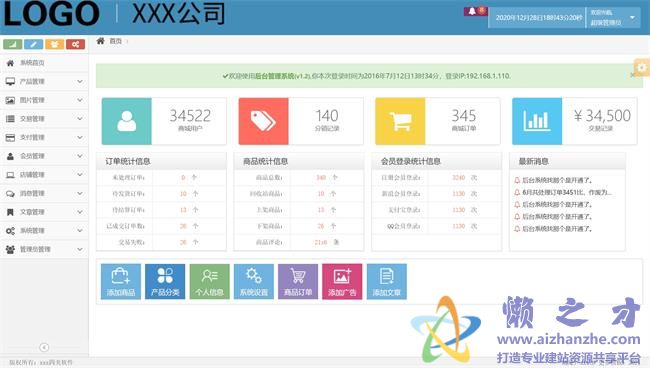Dismiss the green welcome alert
Viewport: 650px width, 368px height.
633,75
